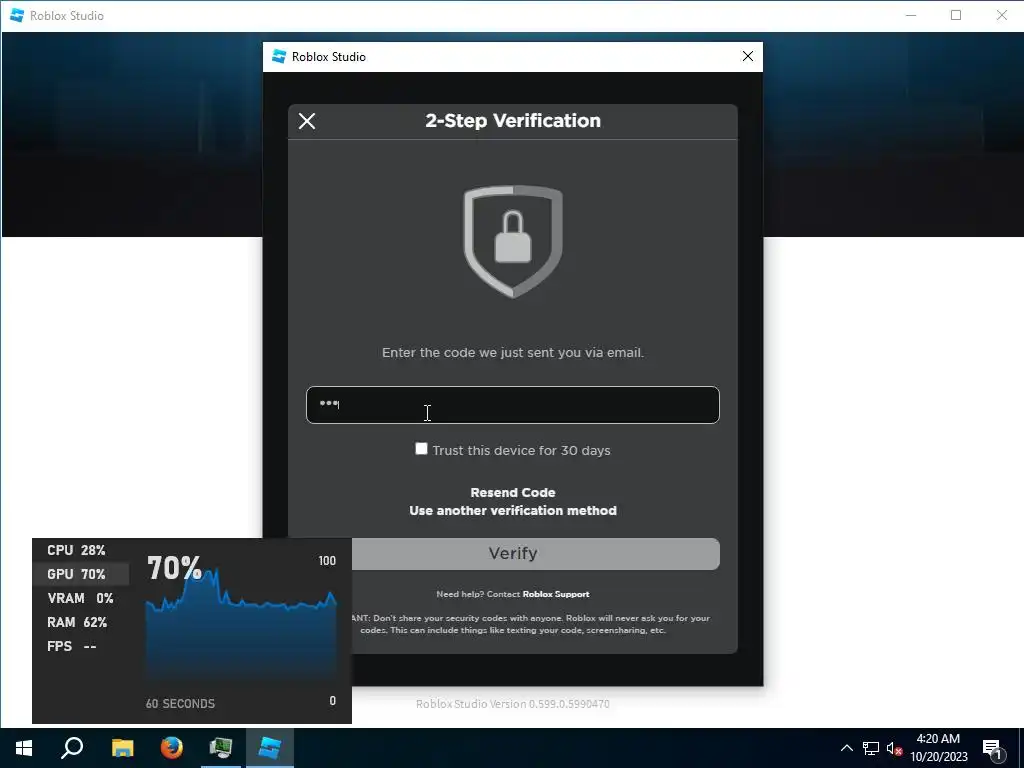Click the shield lock icon
1024x768 pixels.
[513, 242]
